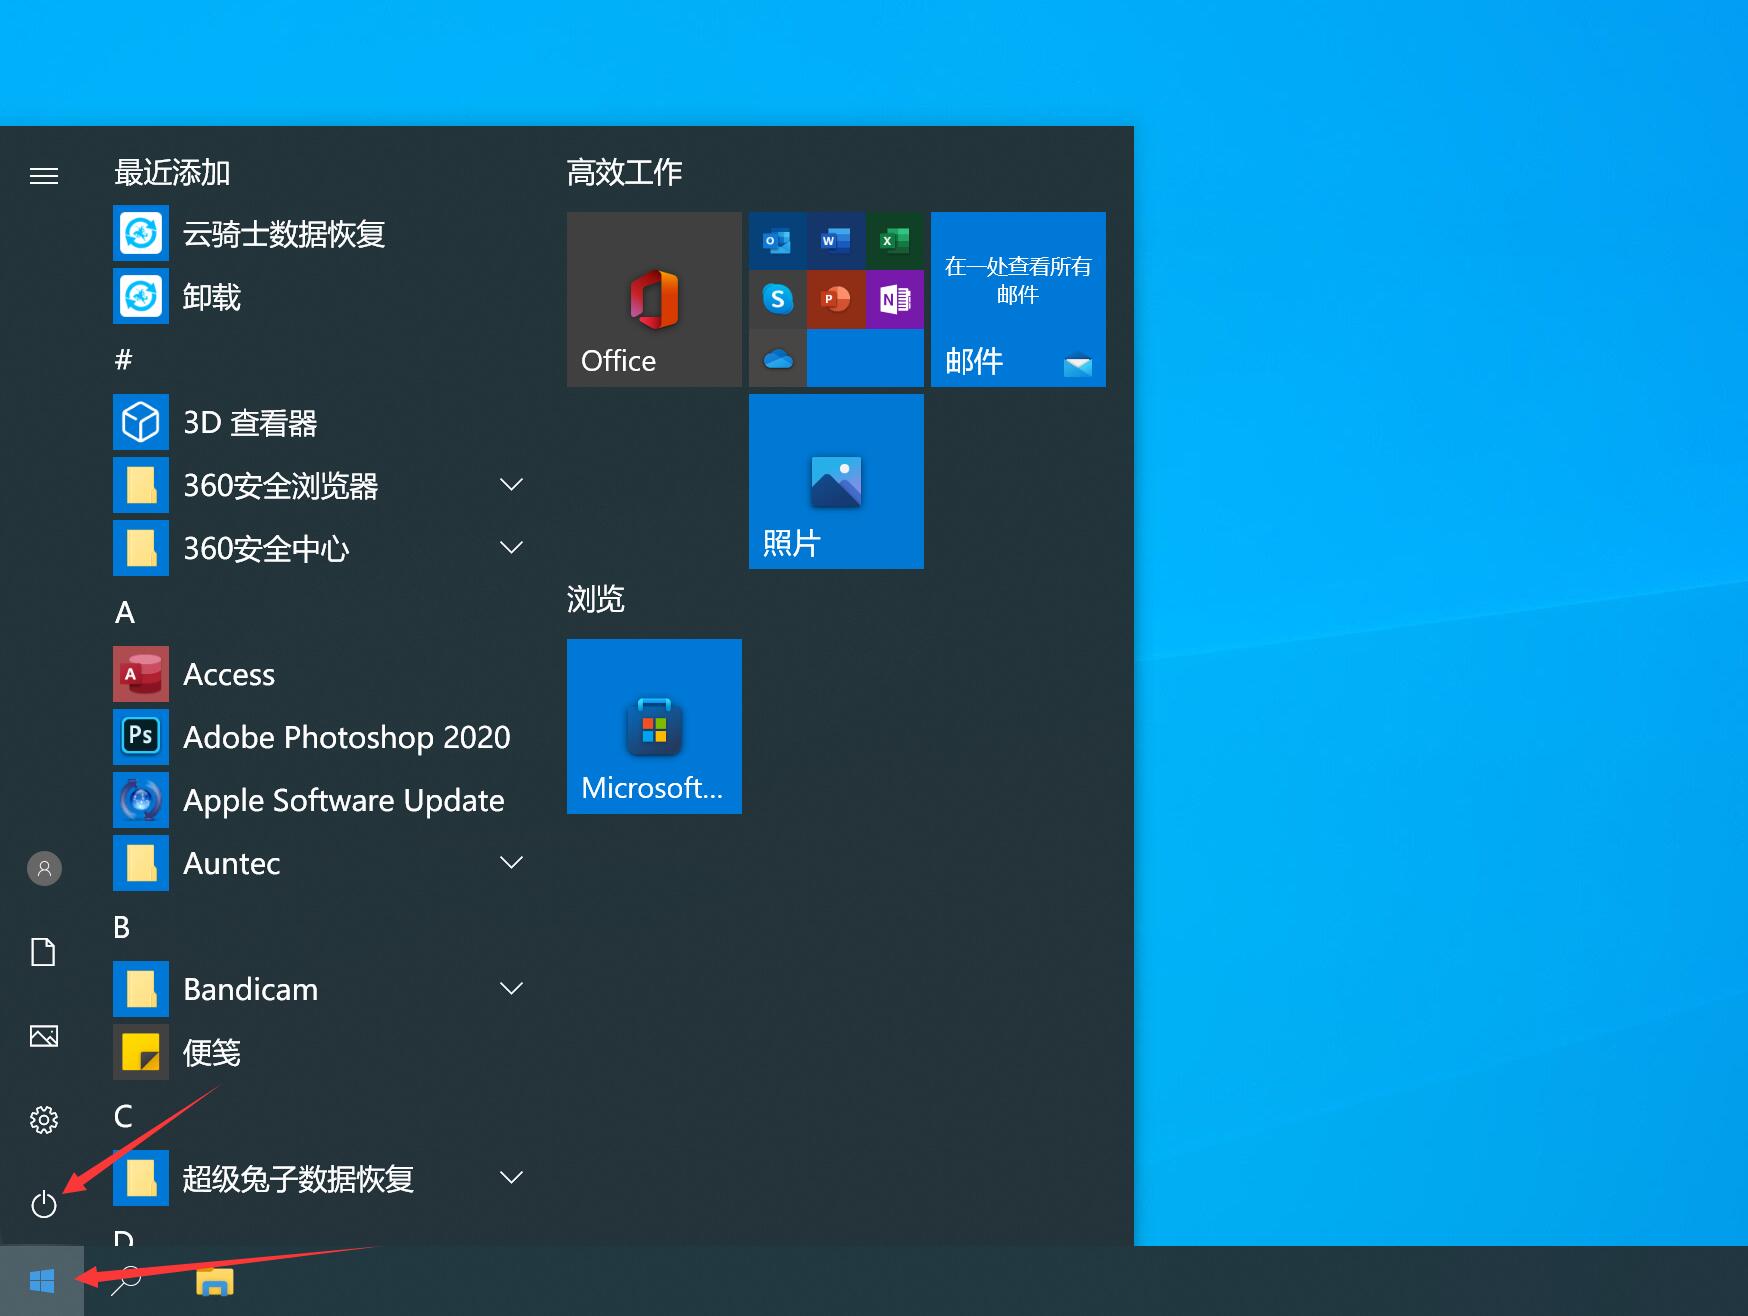Launch 云骑士数据恢复 app icon
Image resolution: width=1748 pixels, height=1316 pixels.
(x=141, y=234)
